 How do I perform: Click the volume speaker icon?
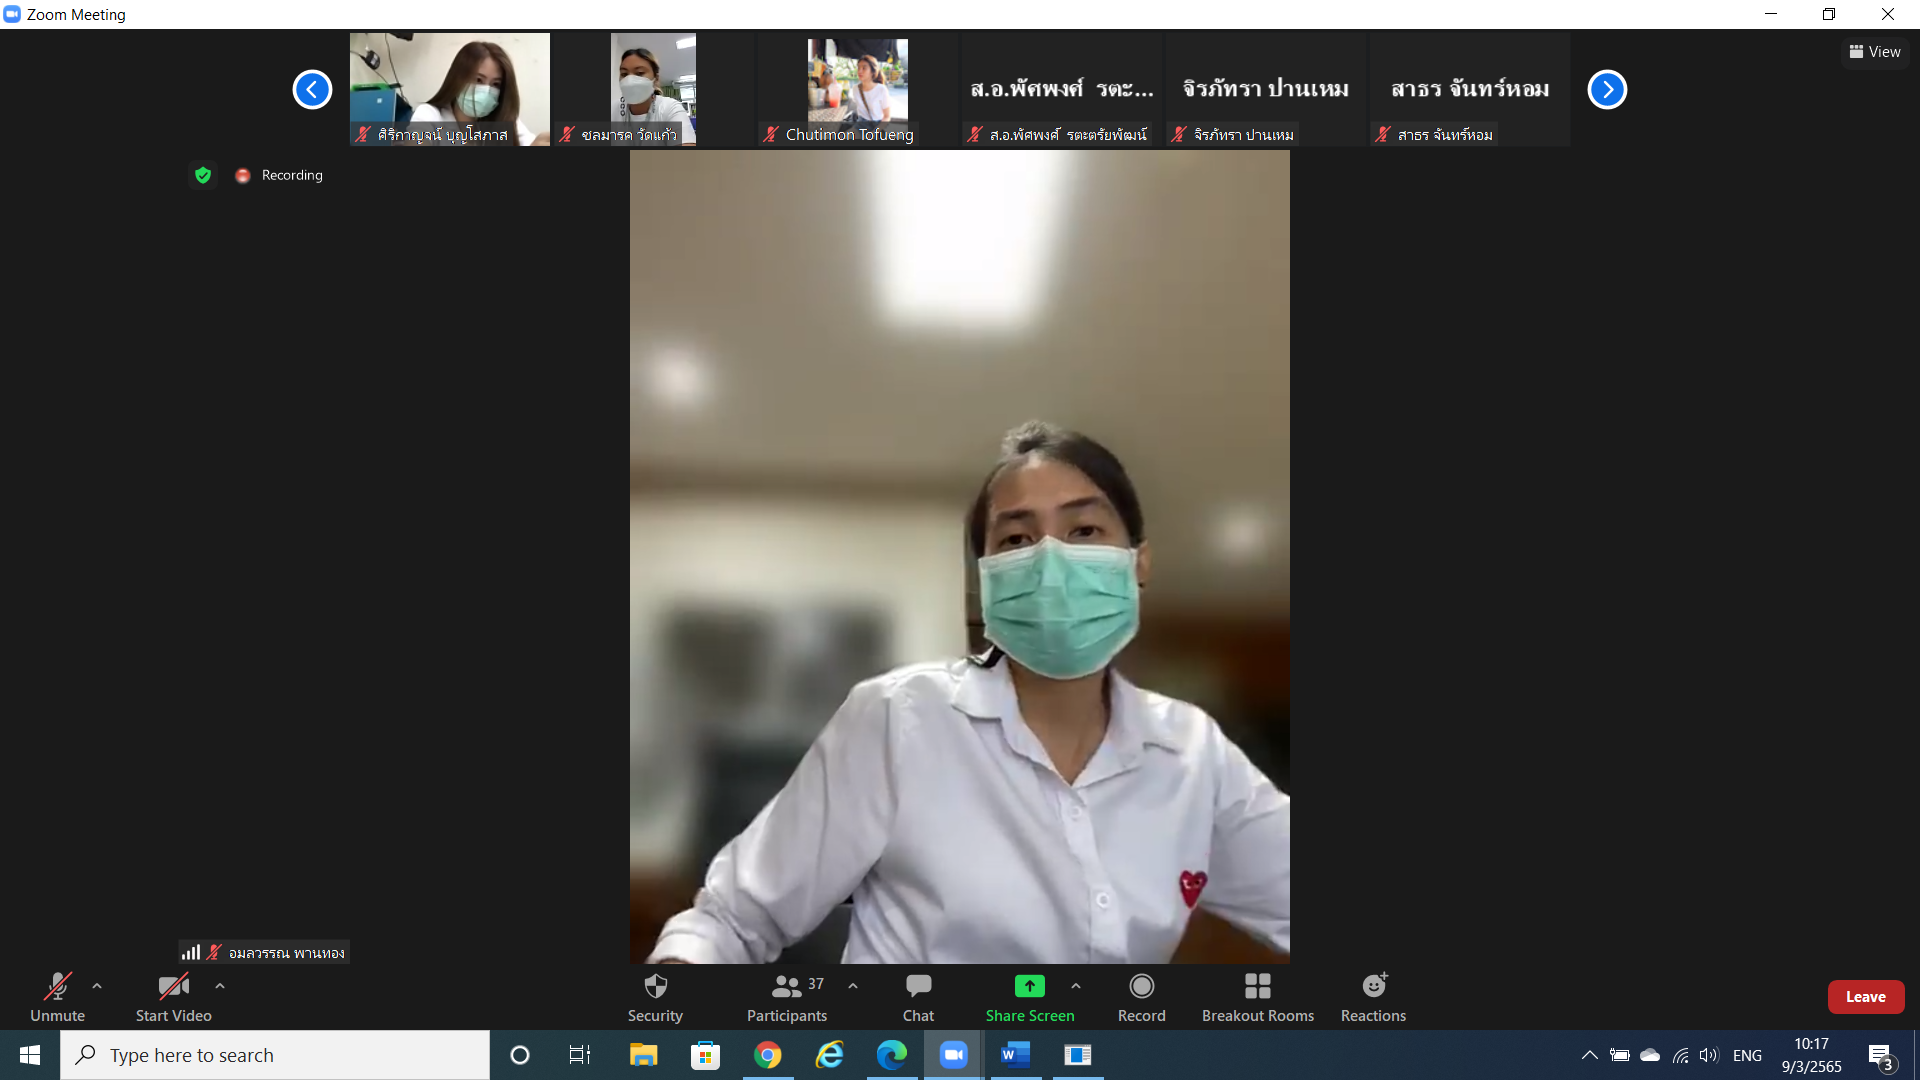(1709, 1055)
